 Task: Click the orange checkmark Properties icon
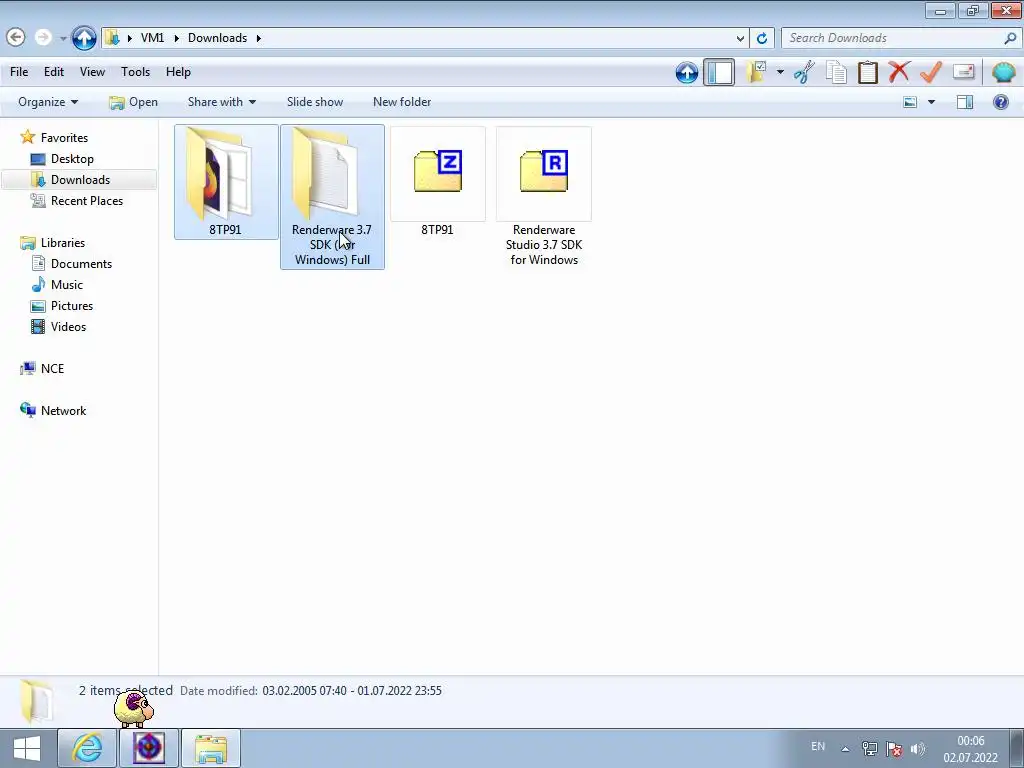[931, 71]
